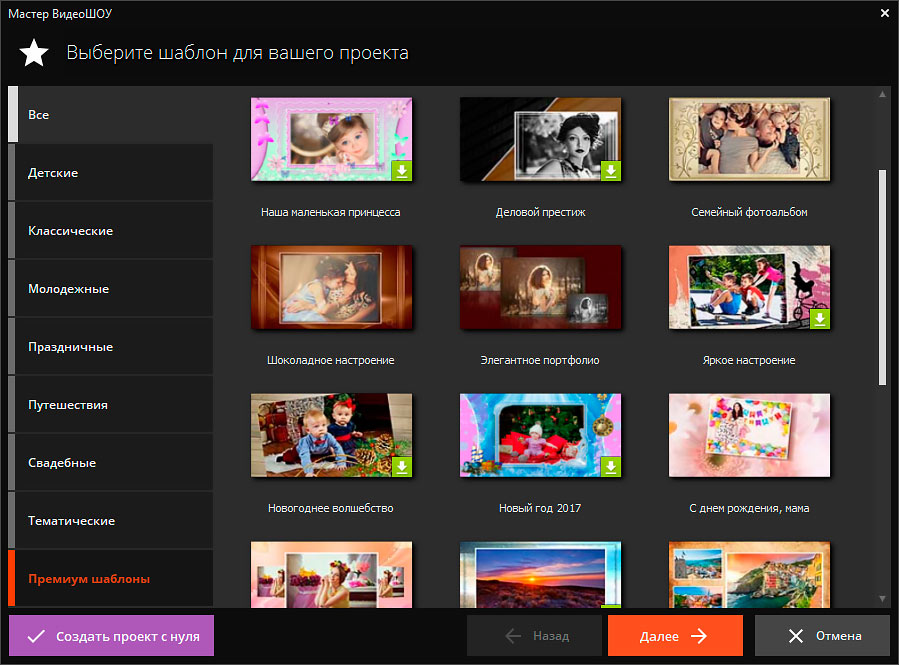Click the download icon on Наша маленькая принцесса

click(401, 171)
